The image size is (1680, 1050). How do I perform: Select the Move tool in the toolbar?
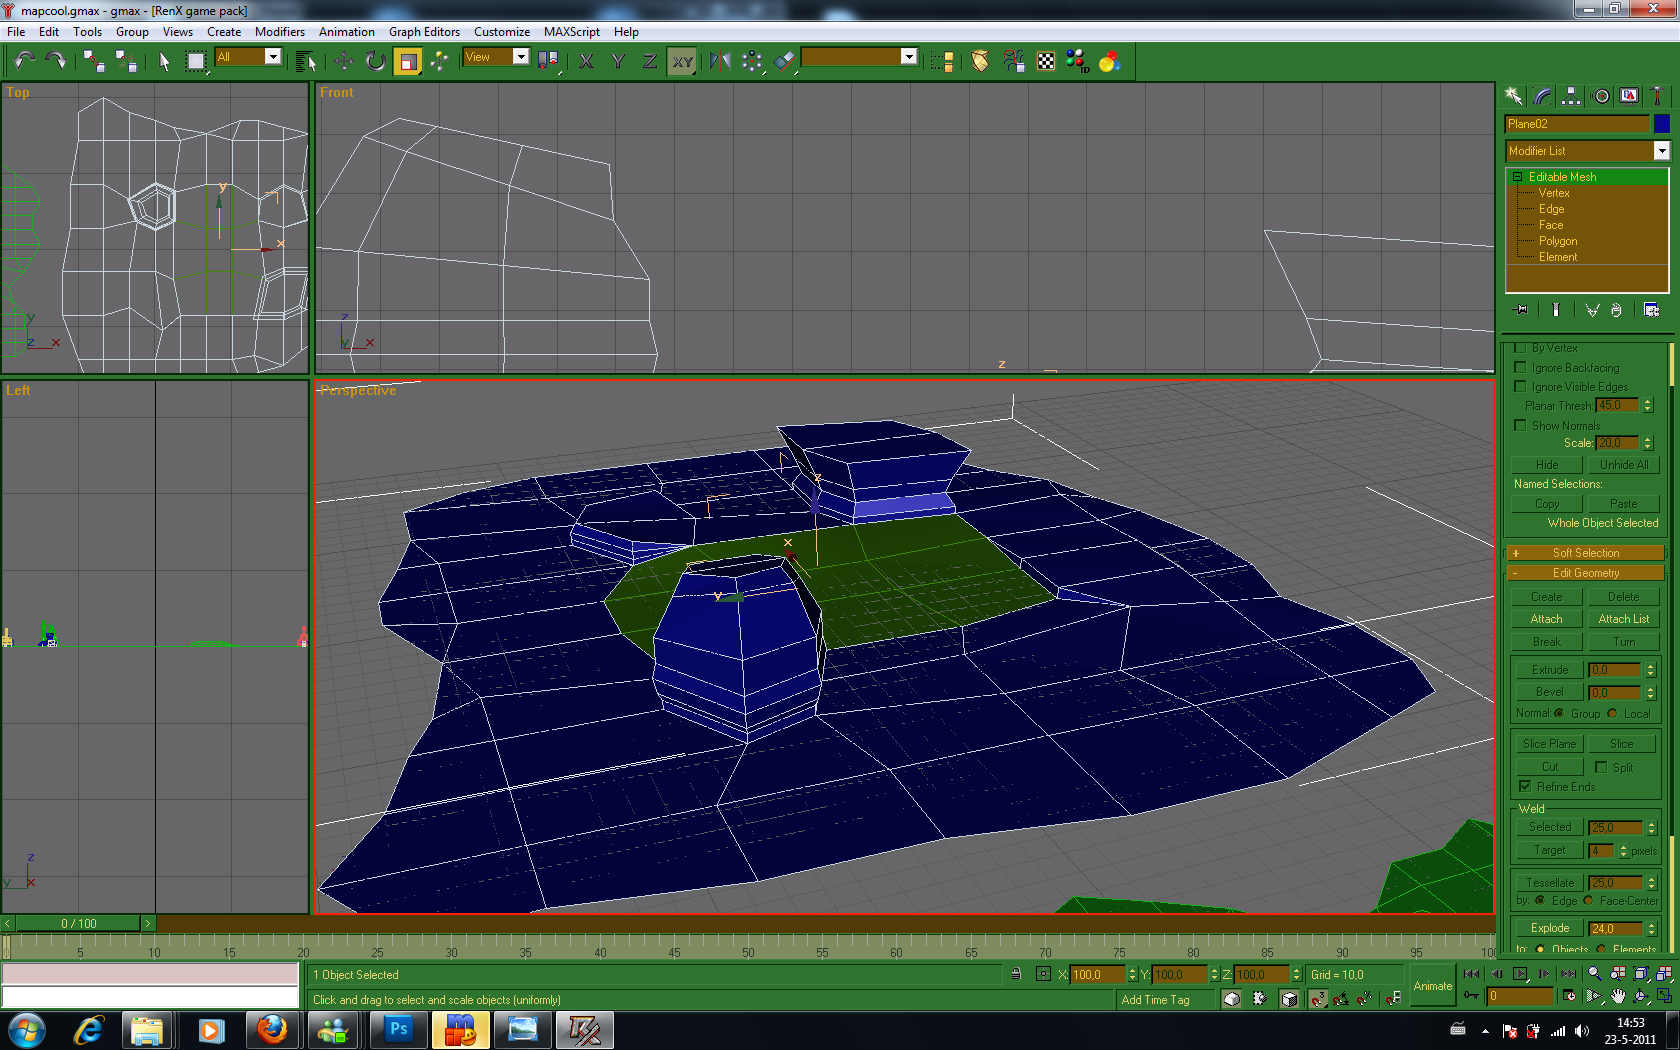[343, 61]
